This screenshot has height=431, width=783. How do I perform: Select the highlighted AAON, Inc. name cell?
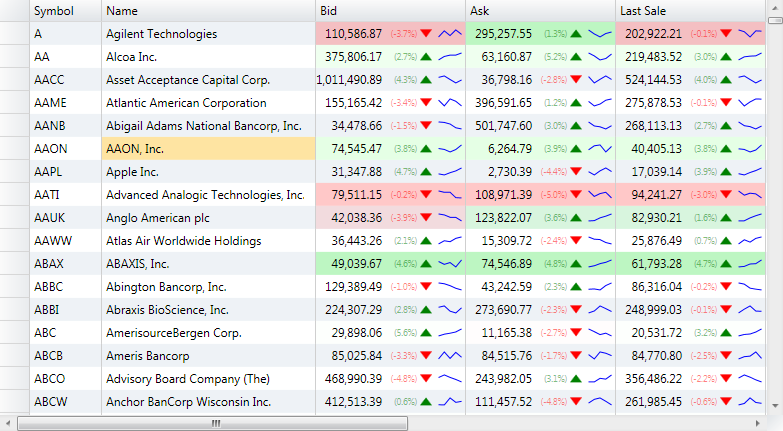point(208,149)
